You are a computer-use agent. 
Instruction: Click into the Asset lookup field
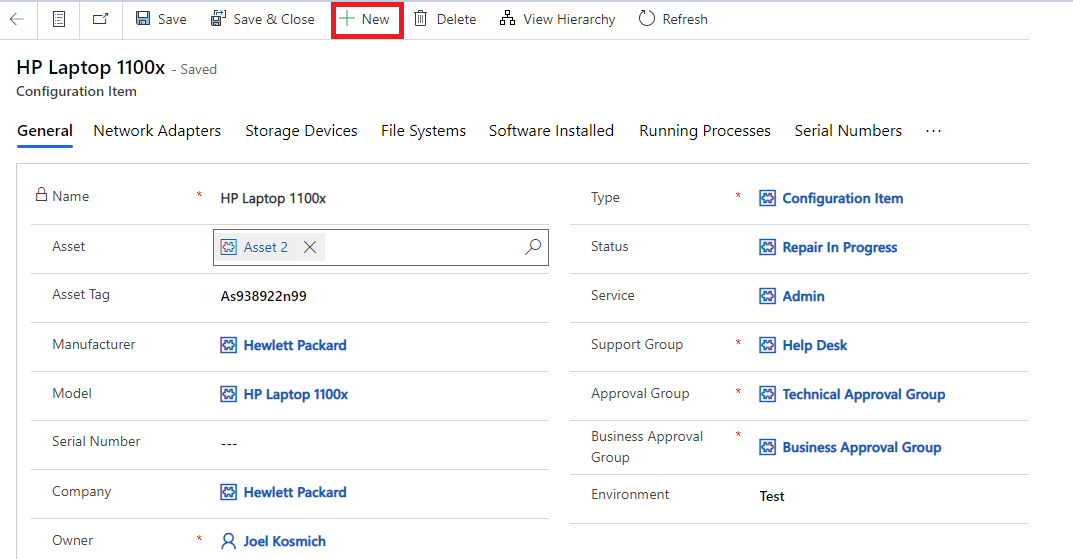click(x=381, y=247)
